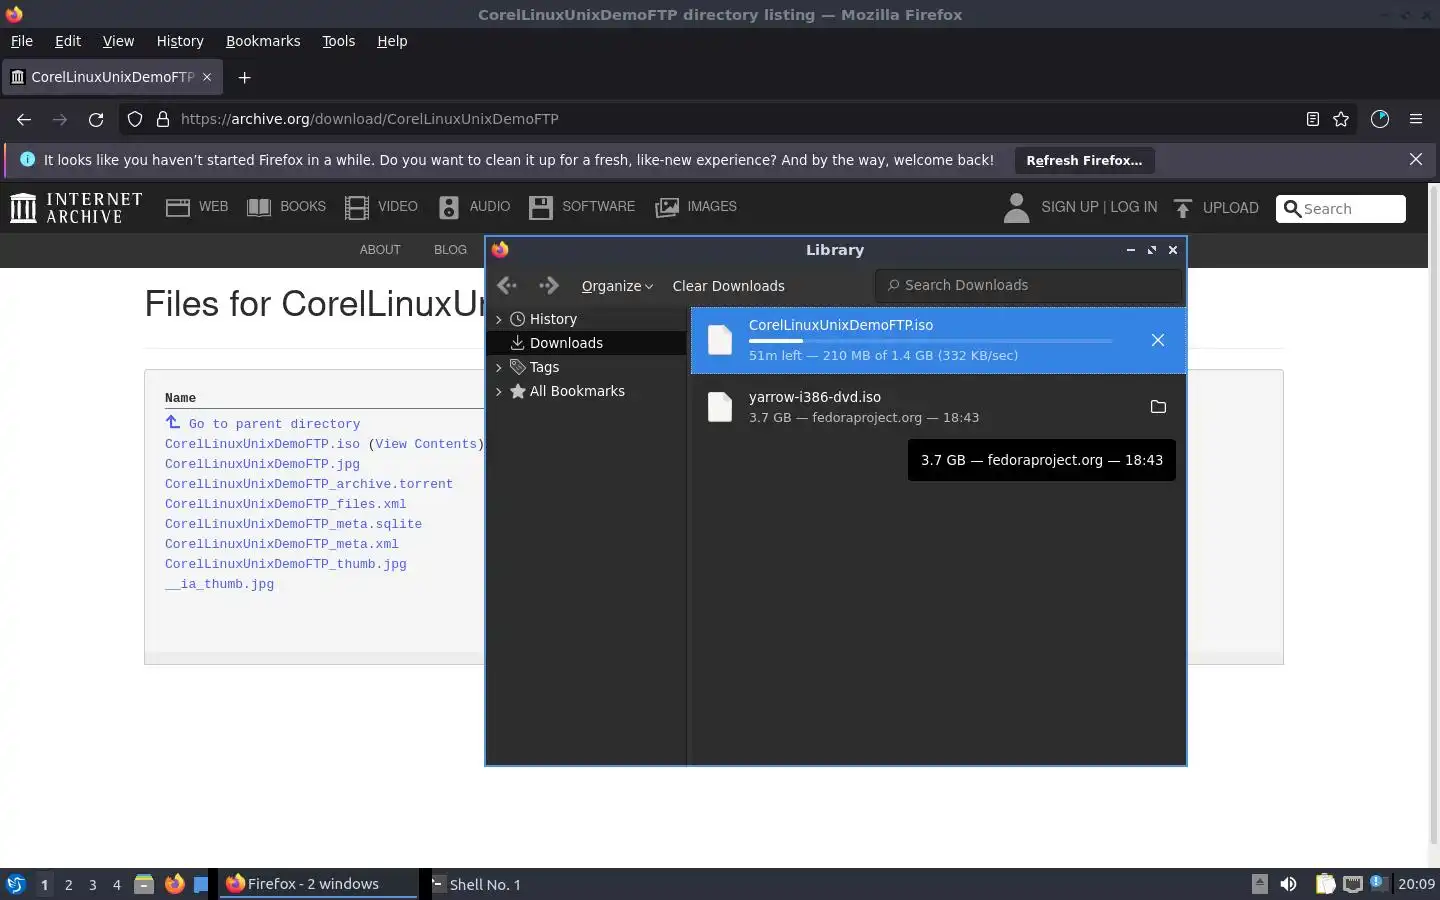Go back with the browser's back arrow
The image size is (1440, 900).
point(24,119)
